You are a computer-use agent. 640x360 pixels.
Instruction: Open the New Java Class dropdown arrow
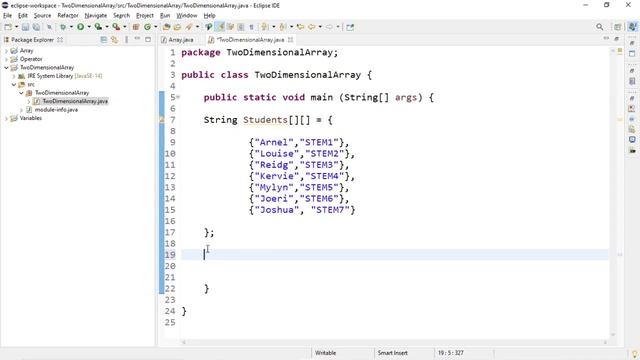tap(155, 27)
